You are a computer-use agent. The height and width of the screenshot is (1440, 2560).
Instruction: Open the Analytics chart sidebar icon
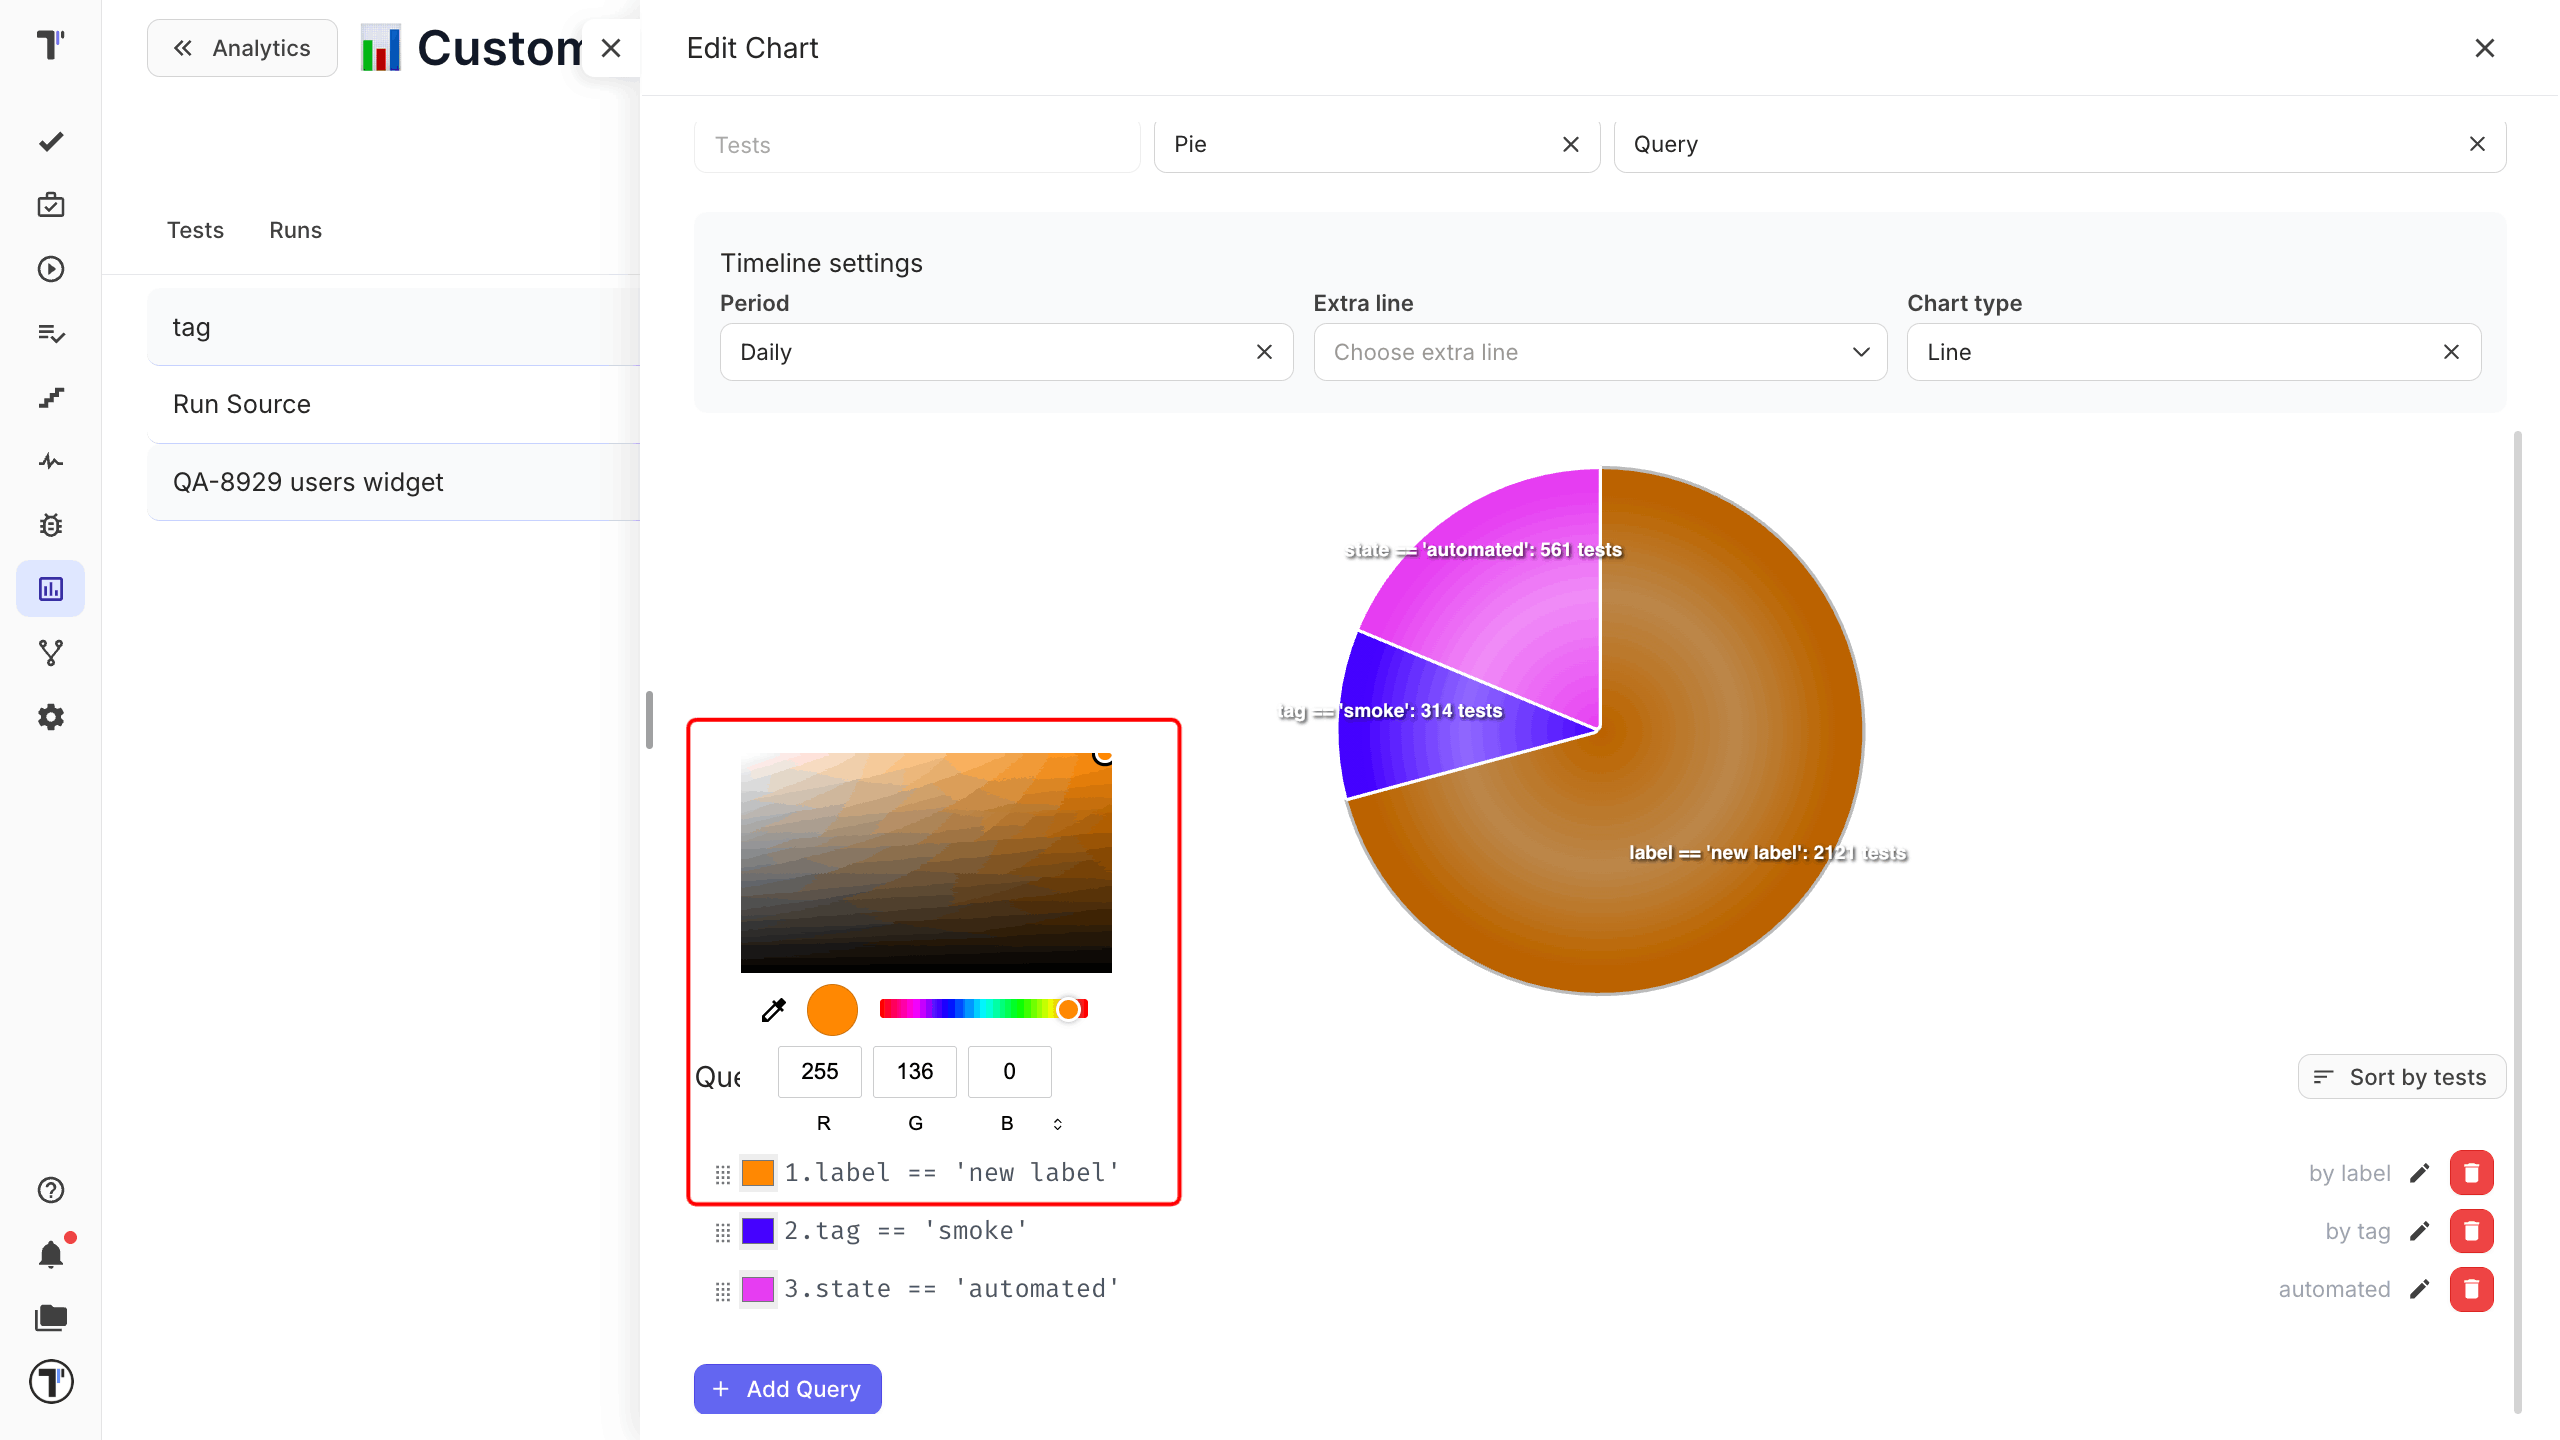click(x=51, y=589)
